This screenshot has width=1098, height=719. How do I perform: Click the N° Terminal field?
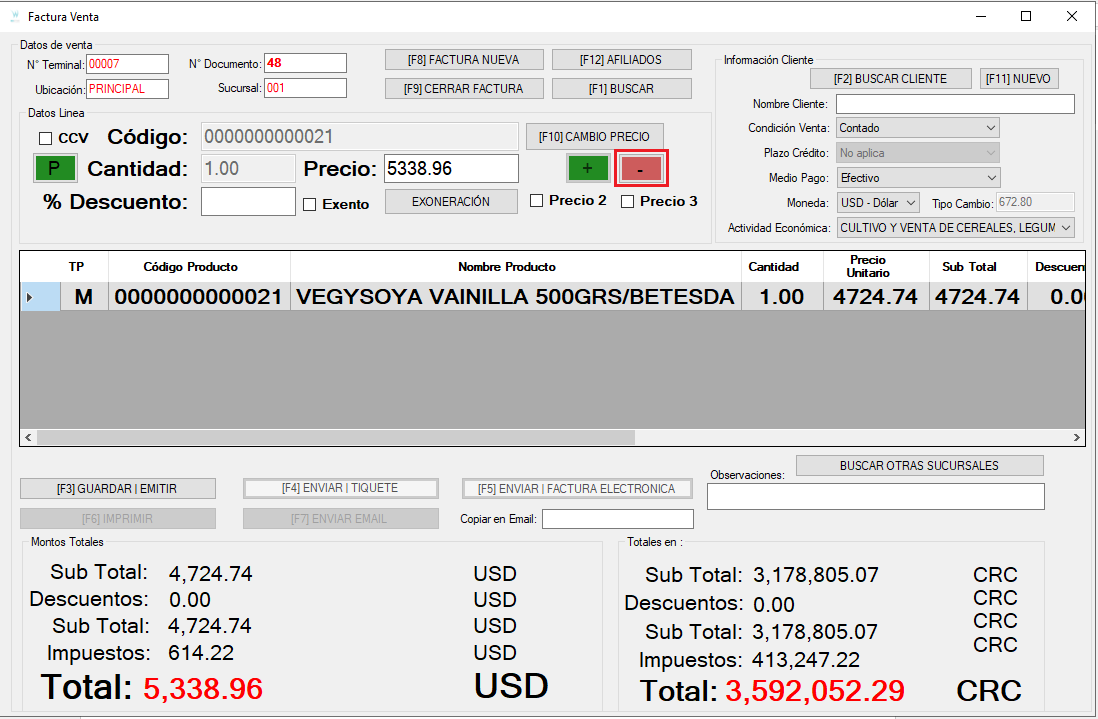[127, 64]
